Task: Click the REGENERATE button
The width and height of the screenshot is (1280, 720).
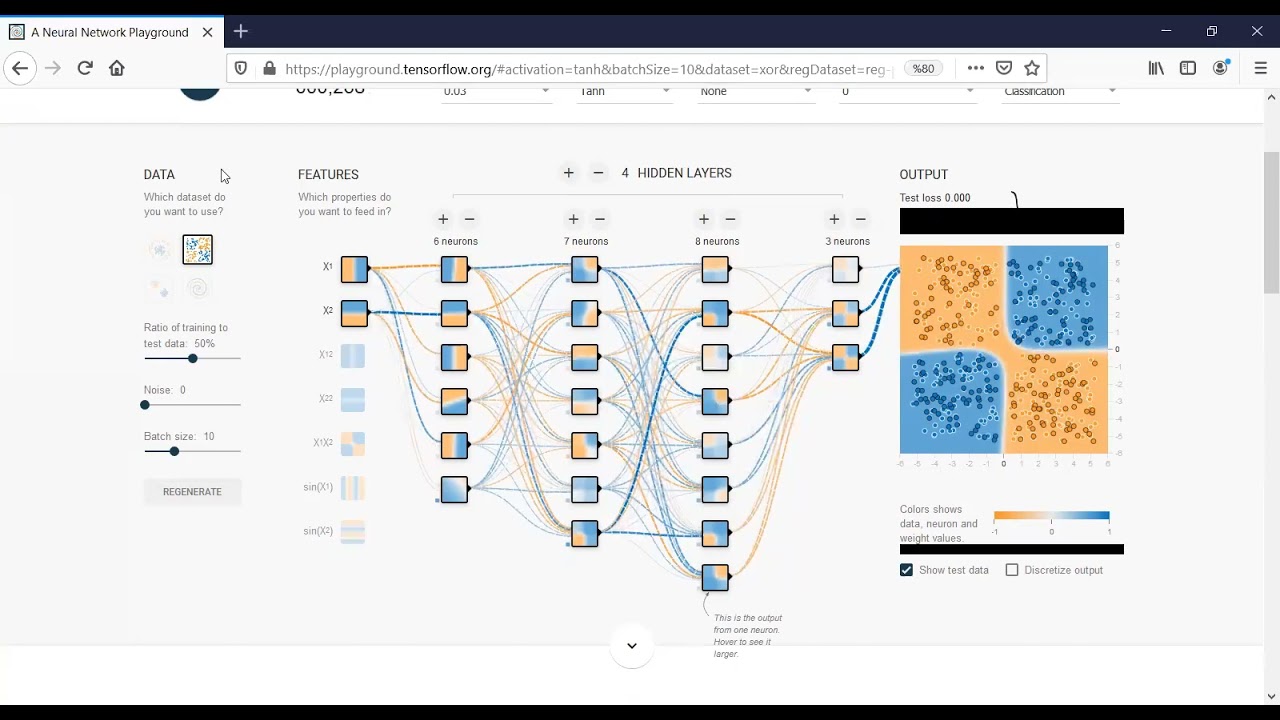Action: pos(192,492)
